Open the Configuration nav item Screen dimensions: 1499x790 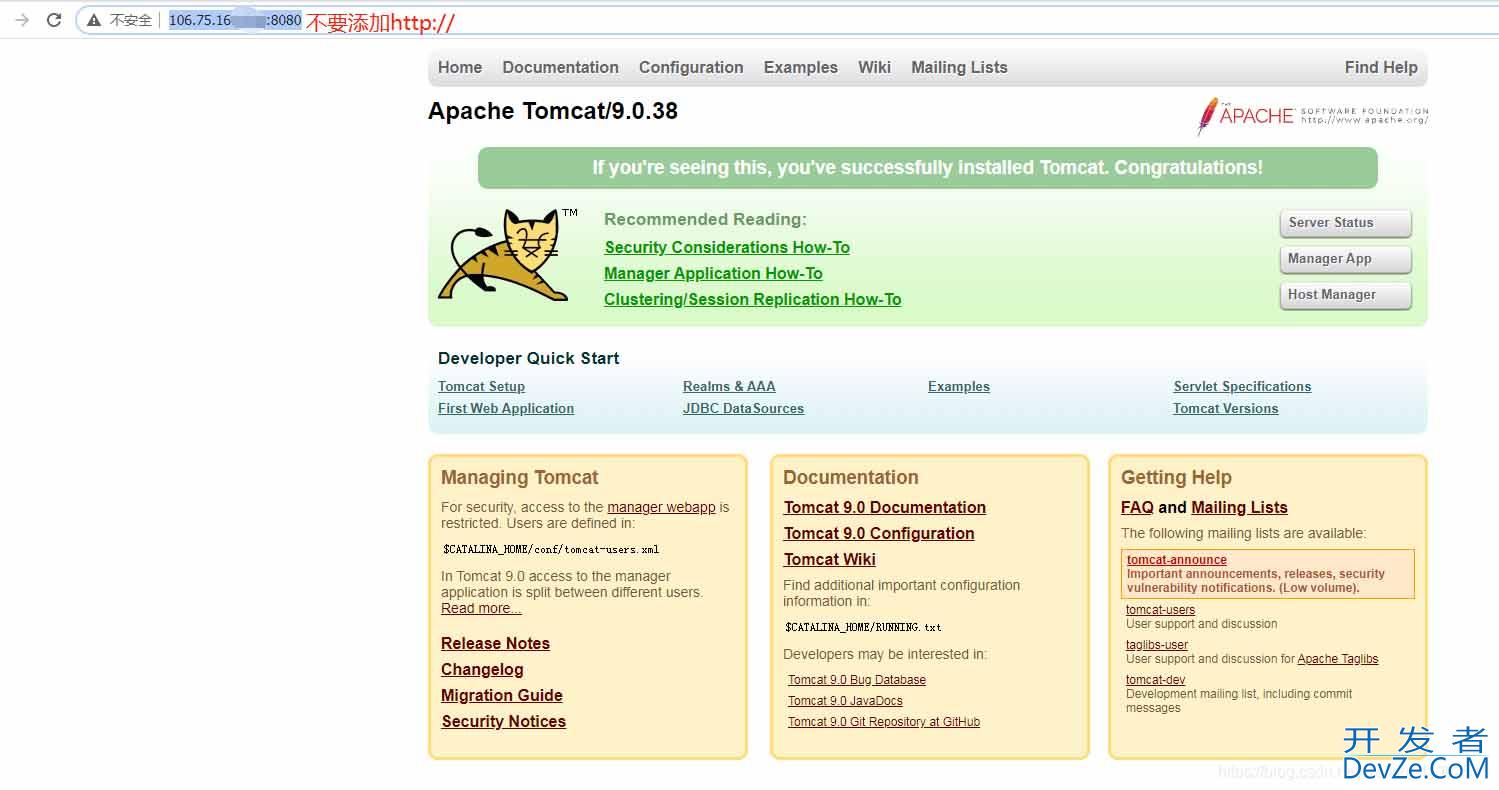tap(691, 68)
